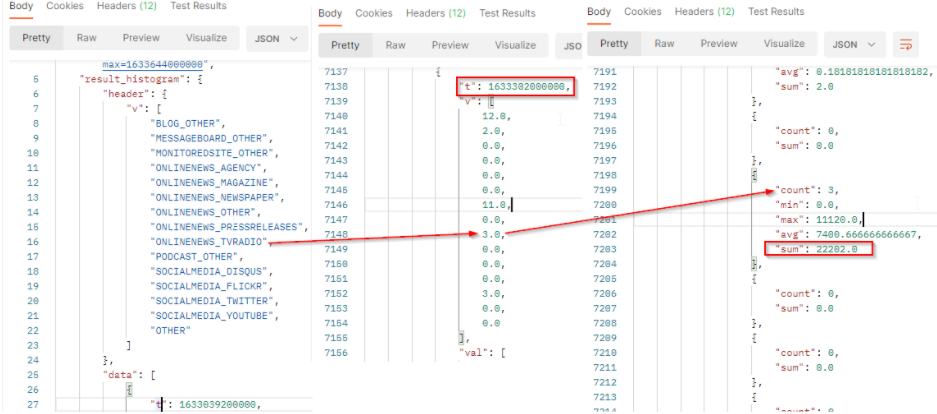The height and width of the screenshot is (414, 937).
Task: Select Pretty view in middle panel
Action: (345, 45)
